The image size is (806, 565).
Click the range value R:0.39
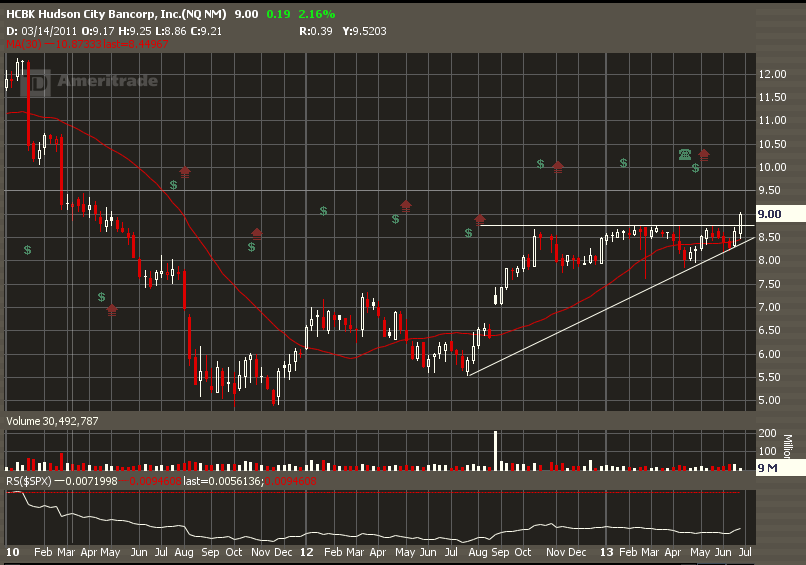(316, 31)
